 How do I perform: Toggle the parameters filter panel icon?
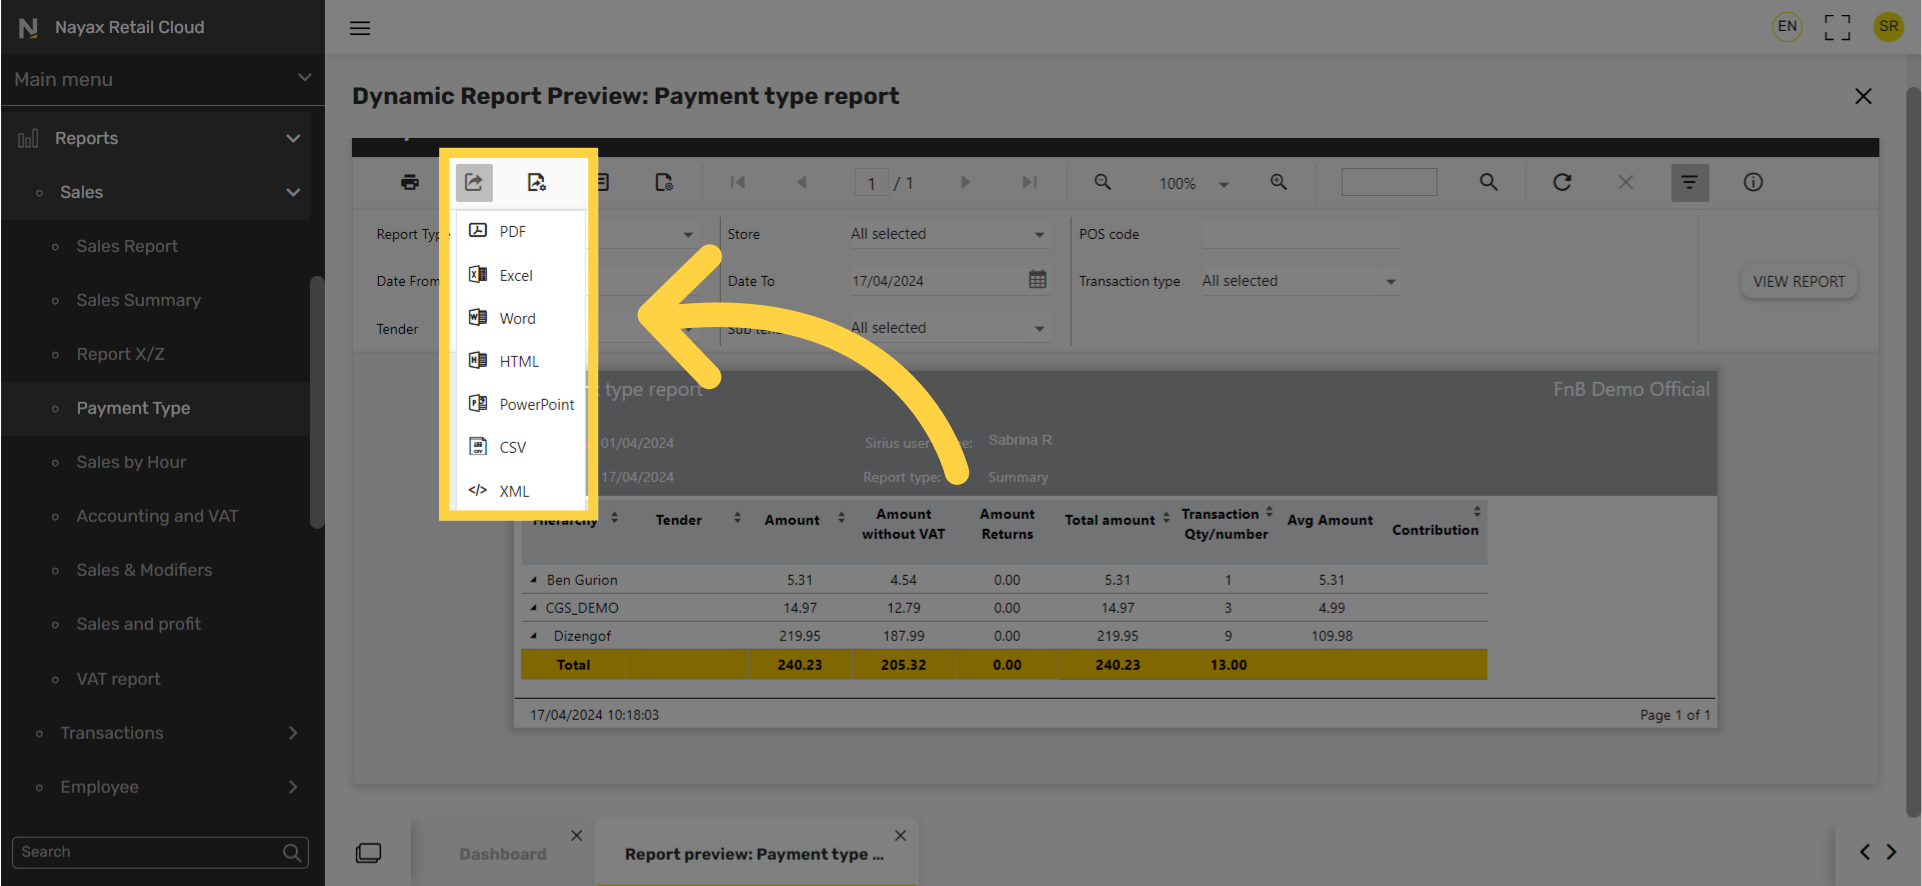point(1690,182)
